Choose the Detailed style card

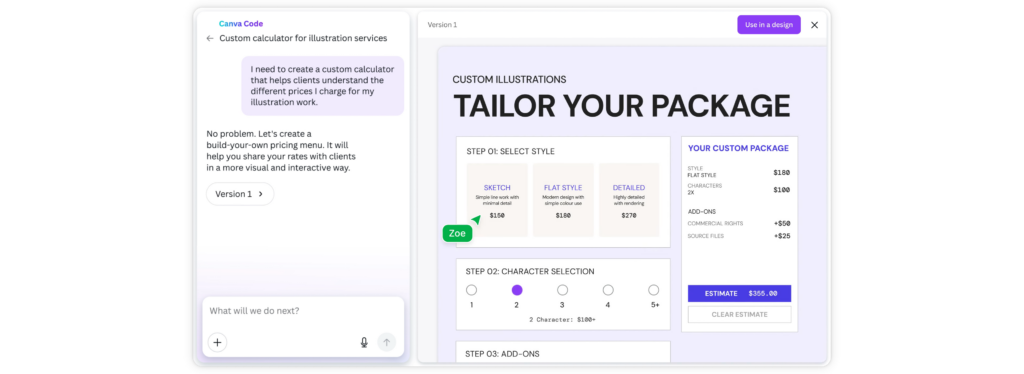tap(629, 200)
